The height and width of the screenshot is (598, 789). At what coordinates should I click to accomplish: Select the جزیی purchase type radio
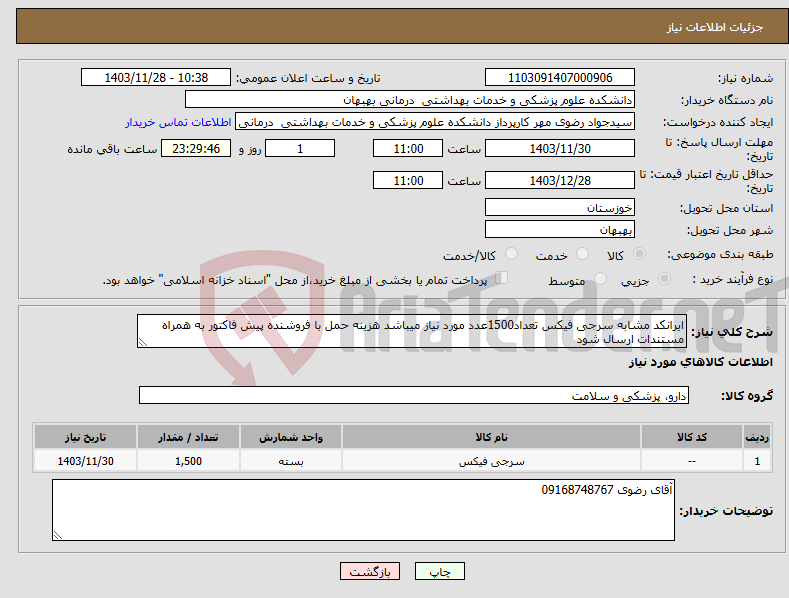(x=664, y=279)
